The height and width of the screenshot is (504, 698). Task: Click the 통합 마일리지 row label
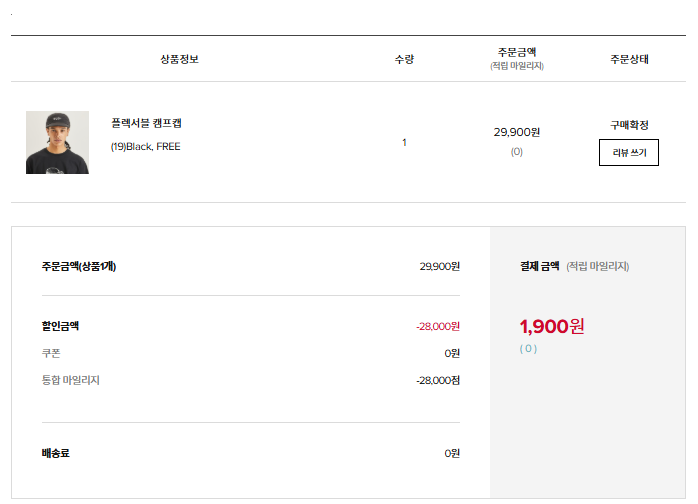[x=70, y=380]
